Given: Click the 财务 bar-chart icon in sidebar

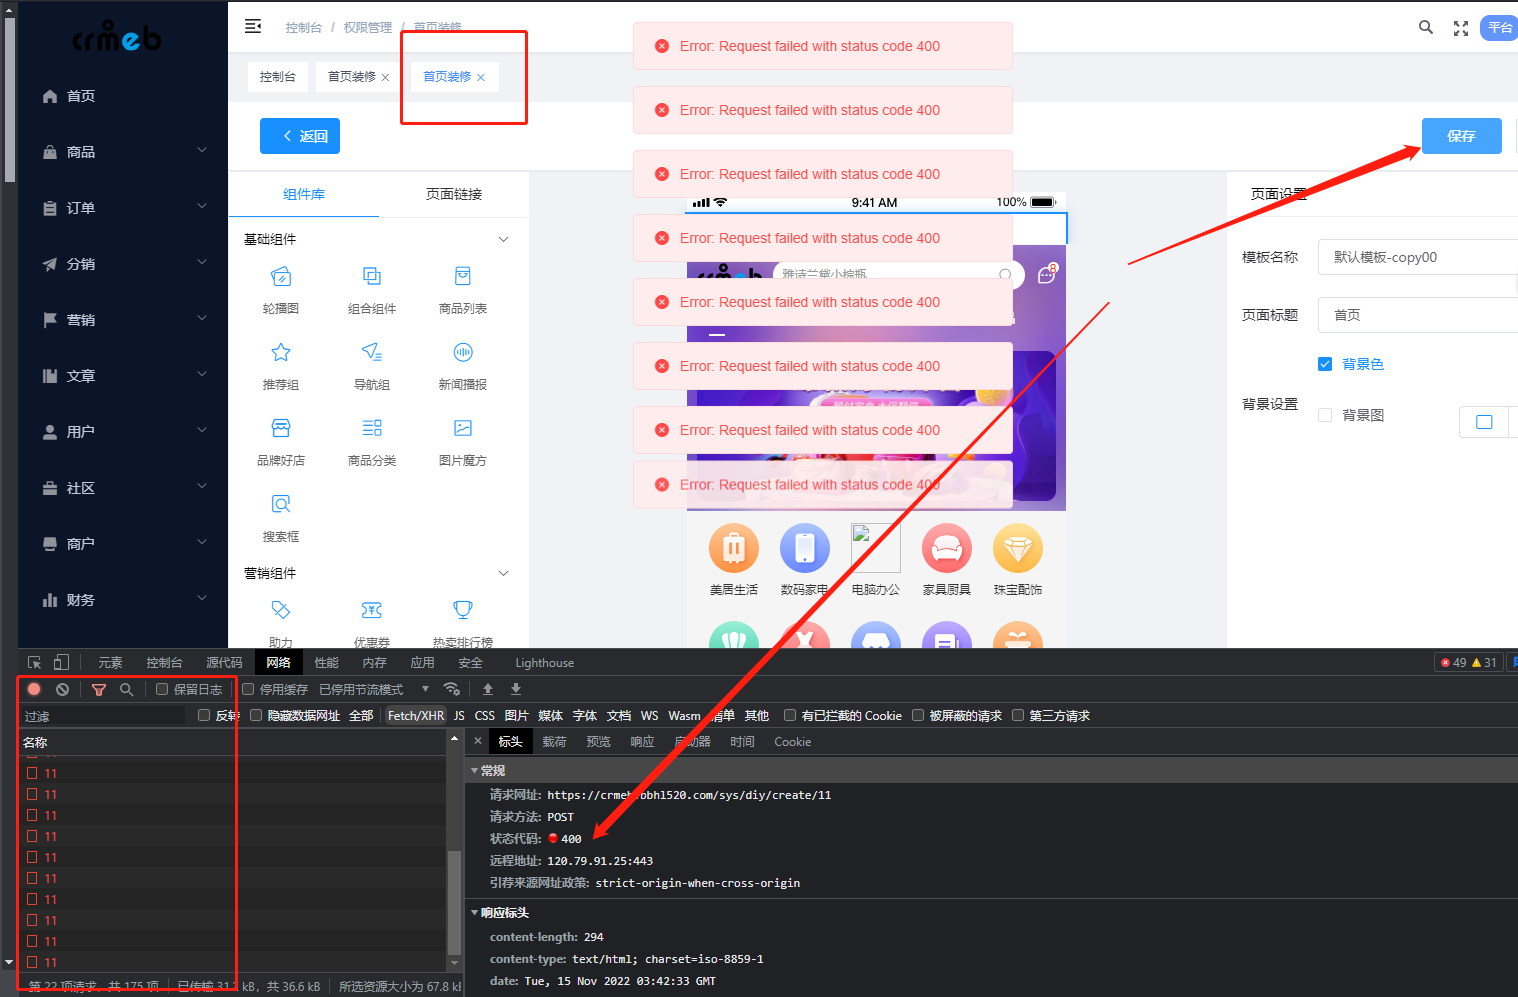Looking at the screenshot, I should (50, 600).
